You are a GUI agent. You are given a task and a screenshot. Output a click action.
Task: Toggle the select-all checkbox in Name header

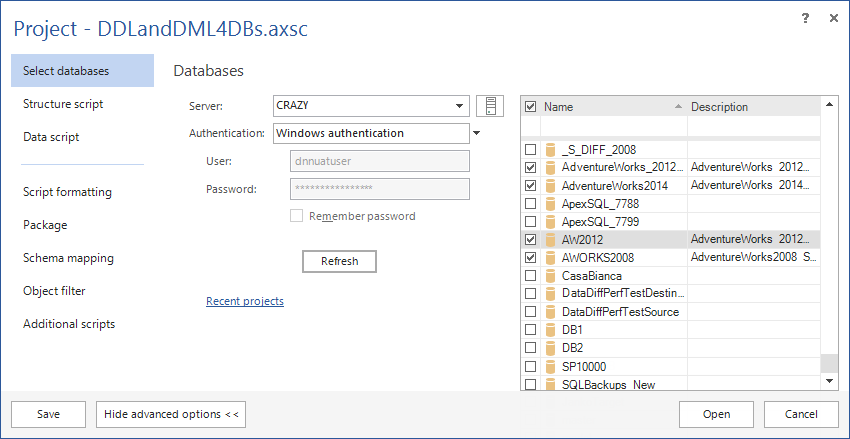tap(530, 106)
